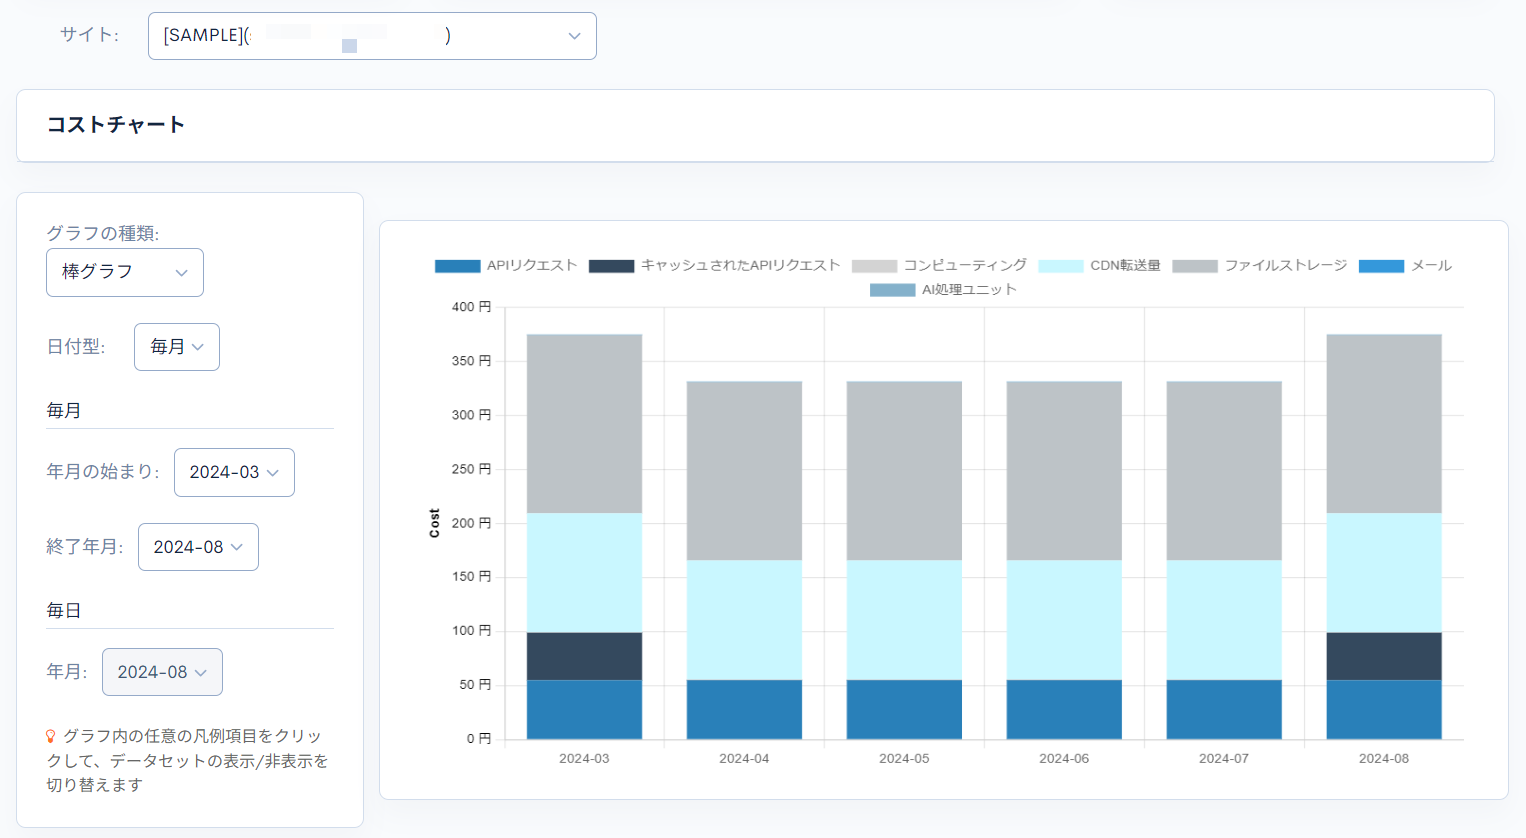
Task: Click the APIリクエスト legend color box
Action: tap(458, 266)
